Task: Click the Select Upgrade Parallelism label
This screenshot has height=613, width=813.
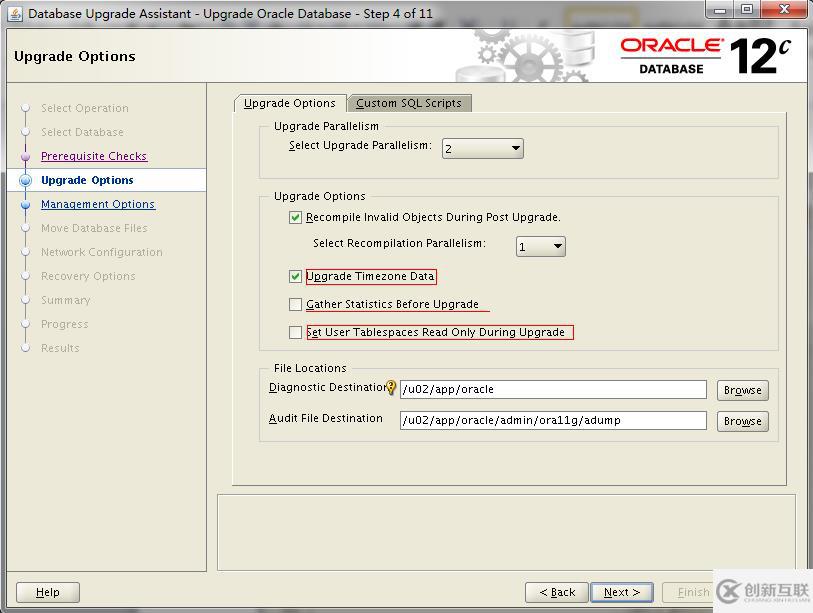Action: [x=360, y=146]
